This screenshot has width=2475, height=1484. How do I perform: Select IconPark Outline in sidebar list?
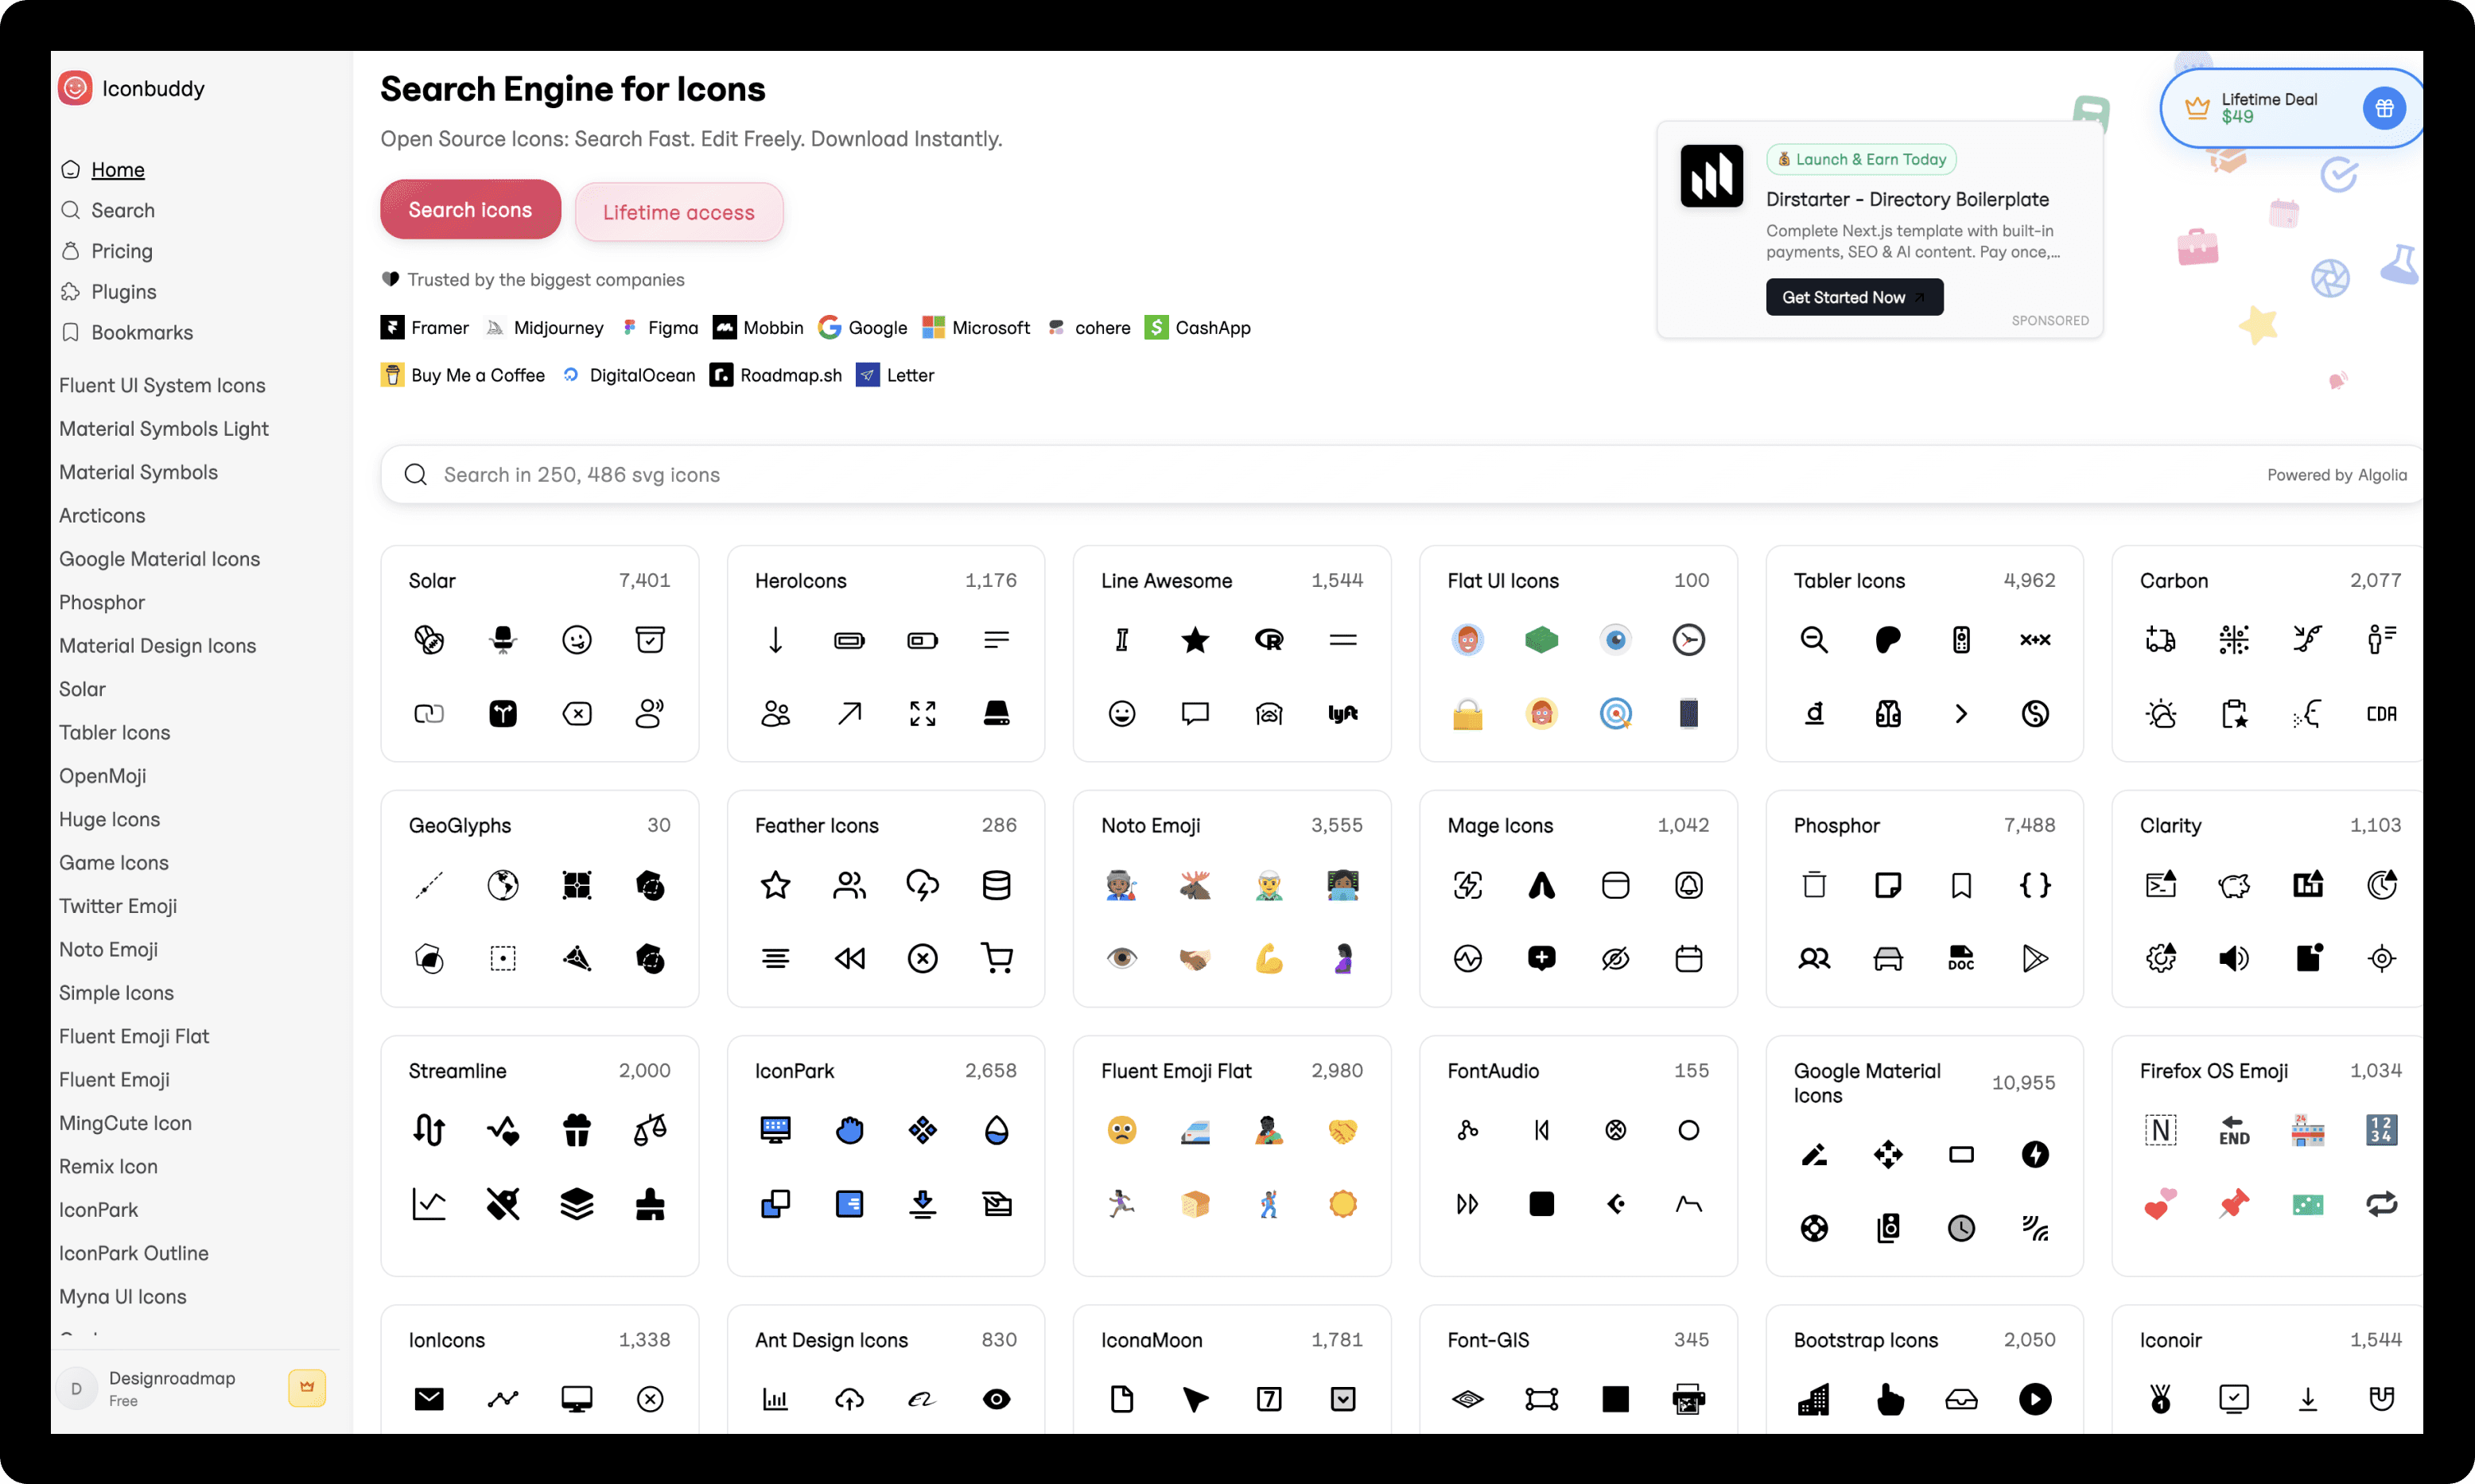(x=133, y=1253)
